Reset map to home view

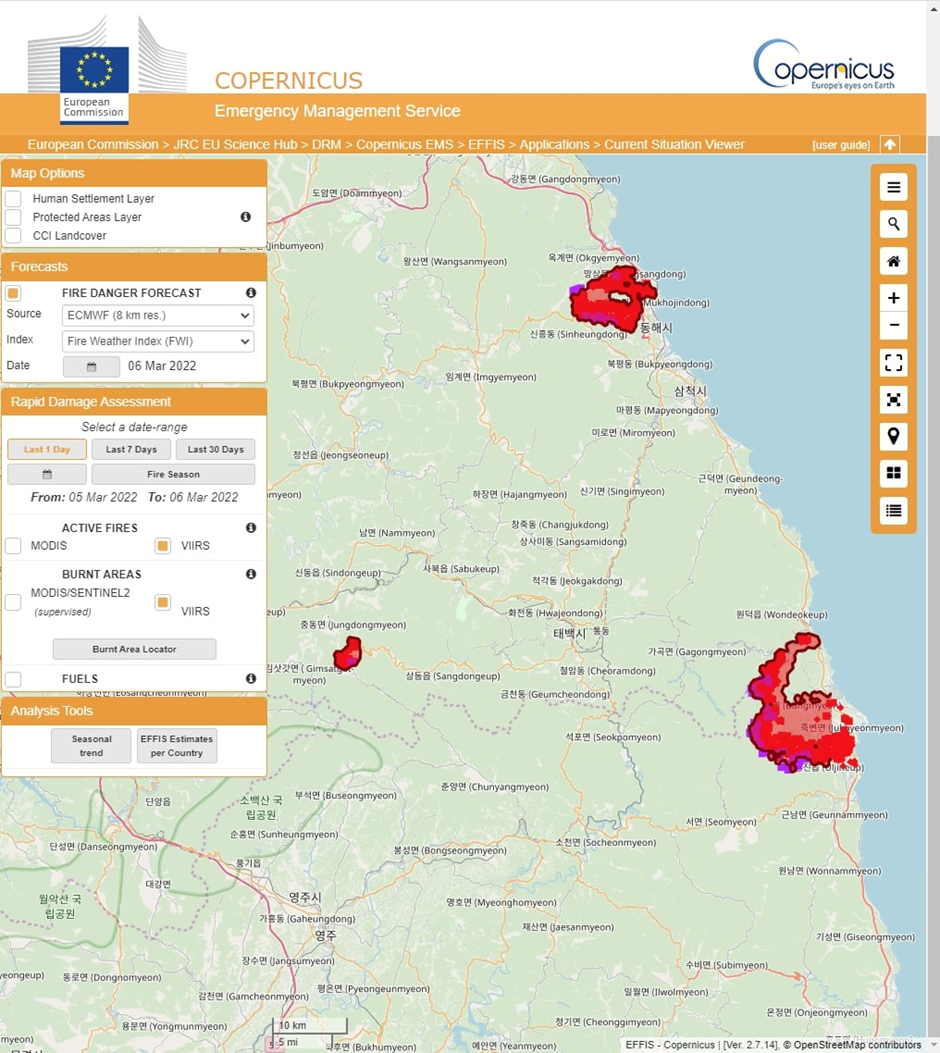point(893,261)
